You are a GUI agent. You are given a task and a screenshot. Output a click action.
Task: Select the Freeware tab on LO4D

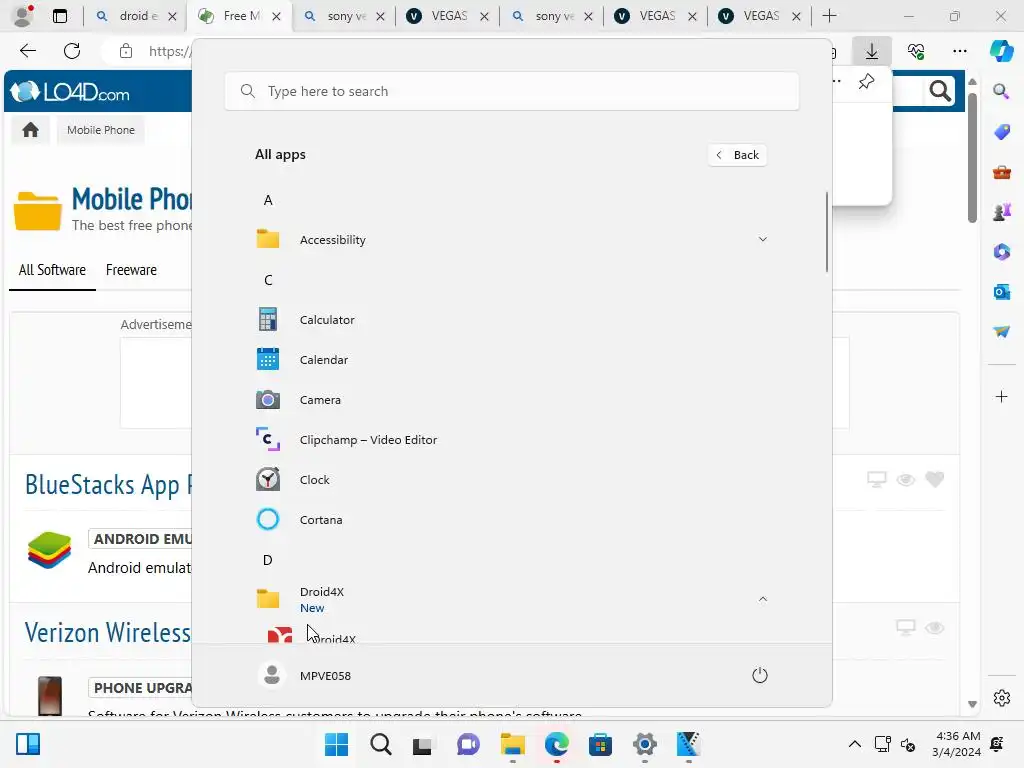(131, 270)
